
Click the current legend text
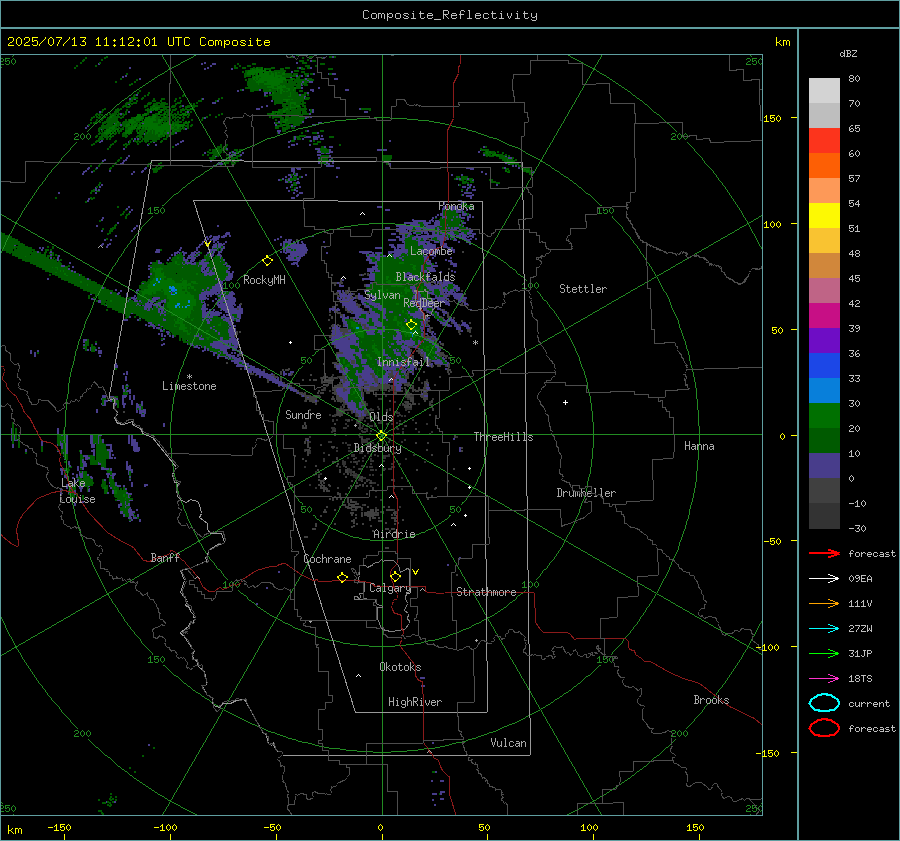(869, 703)
